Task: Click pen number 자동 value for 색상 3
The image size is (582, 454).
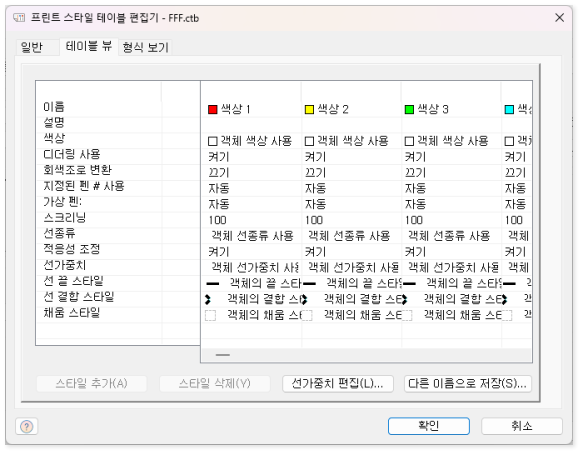Action: [415, 189]
